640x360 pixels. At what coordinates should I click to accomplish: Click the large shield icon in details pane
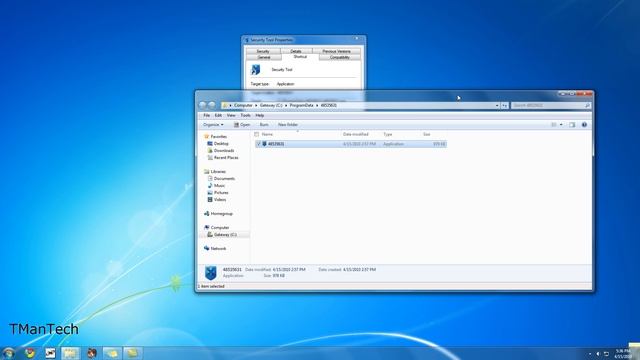[x=211, y=273]
